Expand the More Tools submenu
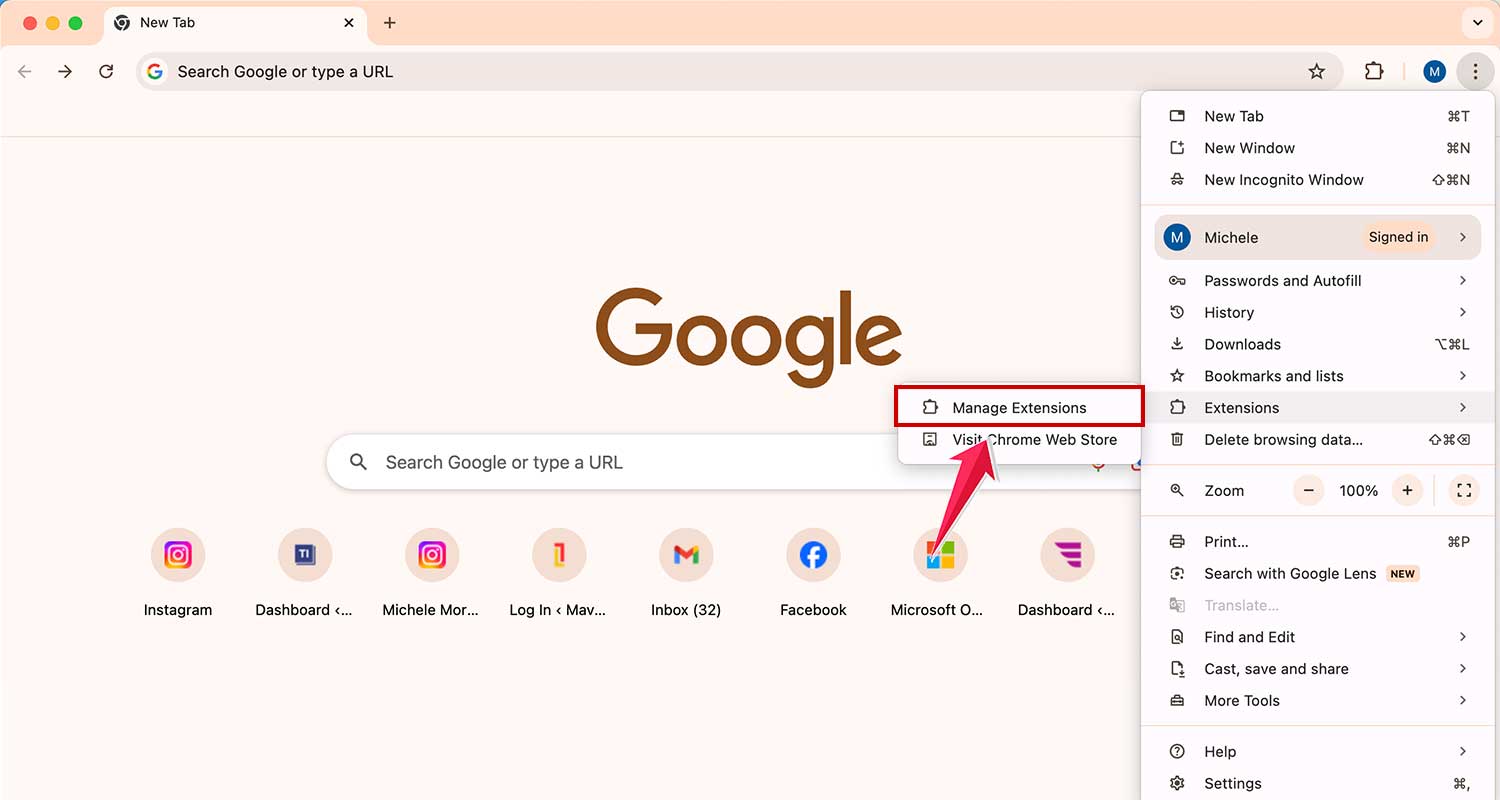 pyautogui.click(x=1241, y=700)
